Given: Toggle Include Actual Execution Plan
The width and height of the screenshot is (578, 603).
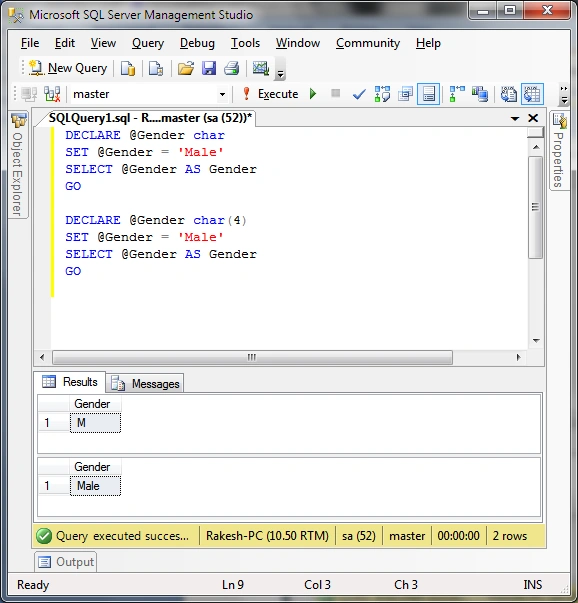Looking at the screenshot, I should coord(457,94).
